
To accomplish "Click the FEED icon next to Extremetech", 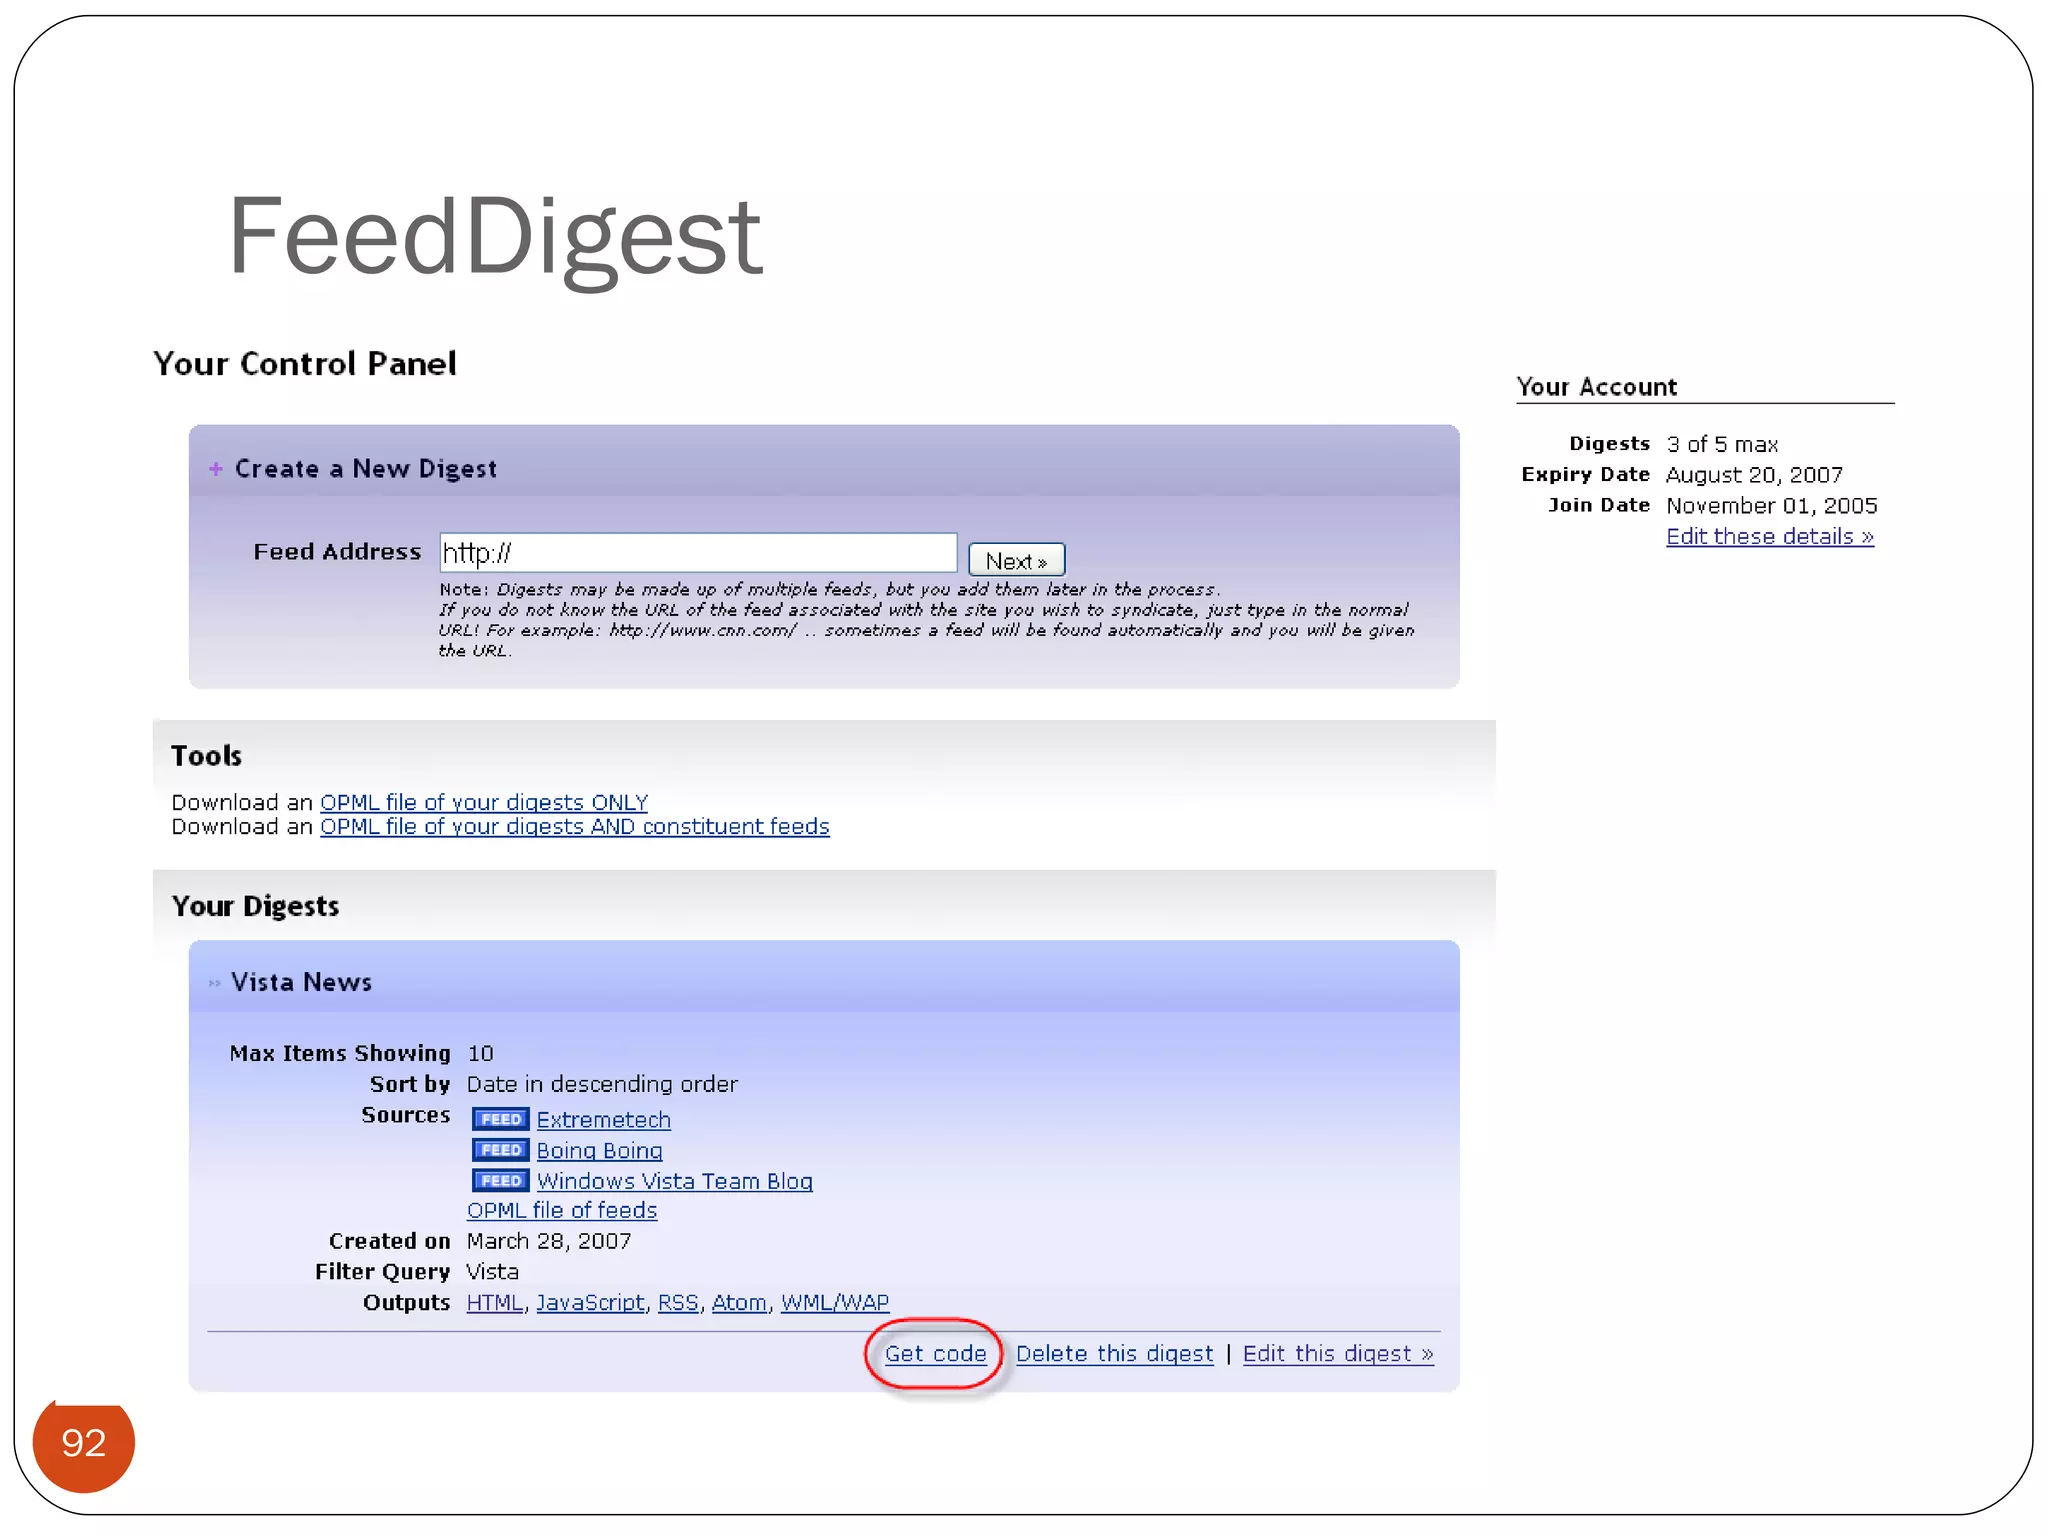I will [500, 1119].
